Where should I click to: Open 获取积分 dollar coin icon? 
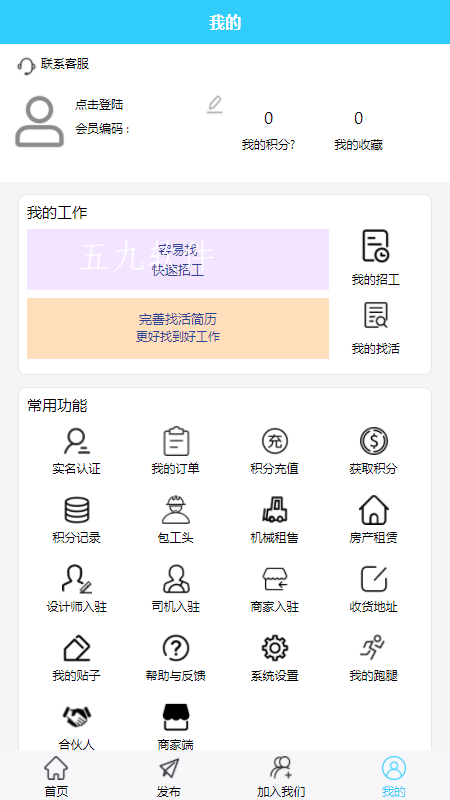[373, 441]
